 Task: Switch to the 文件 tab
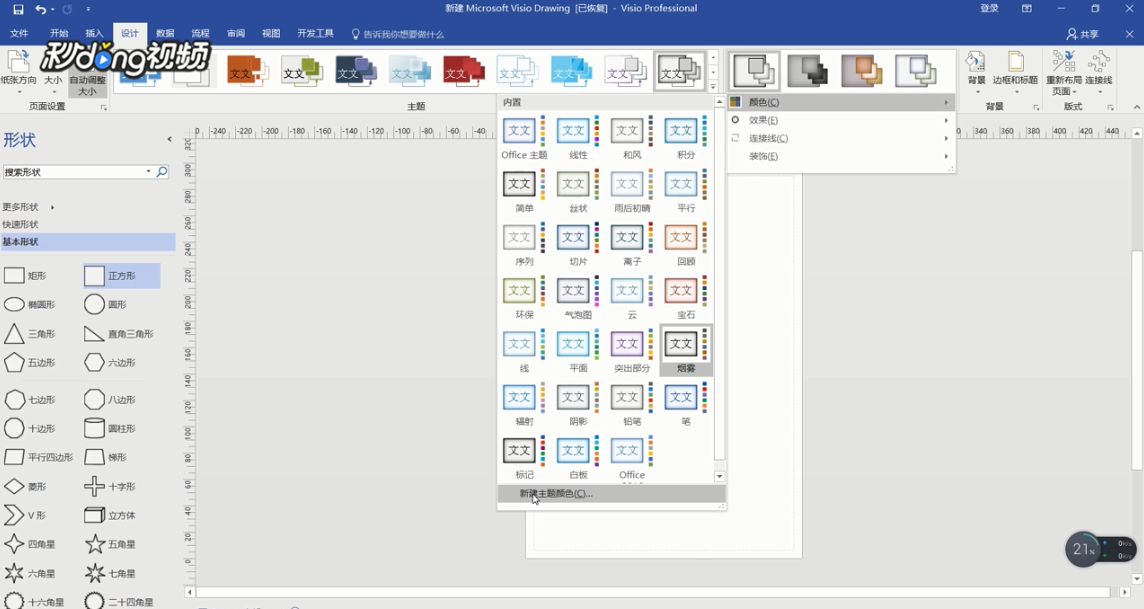[20, 34]
